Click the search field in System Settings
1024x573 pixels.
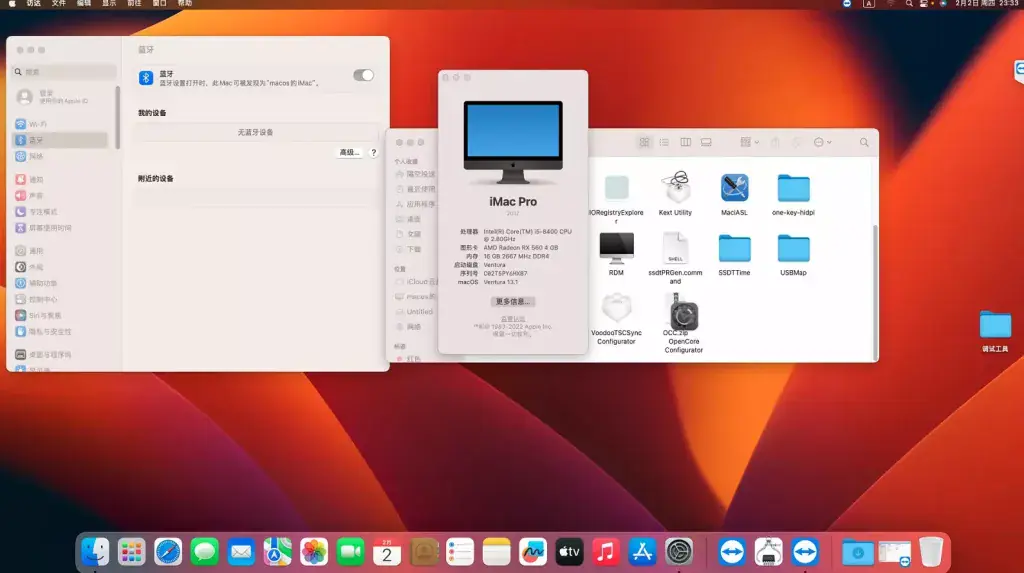64,72
